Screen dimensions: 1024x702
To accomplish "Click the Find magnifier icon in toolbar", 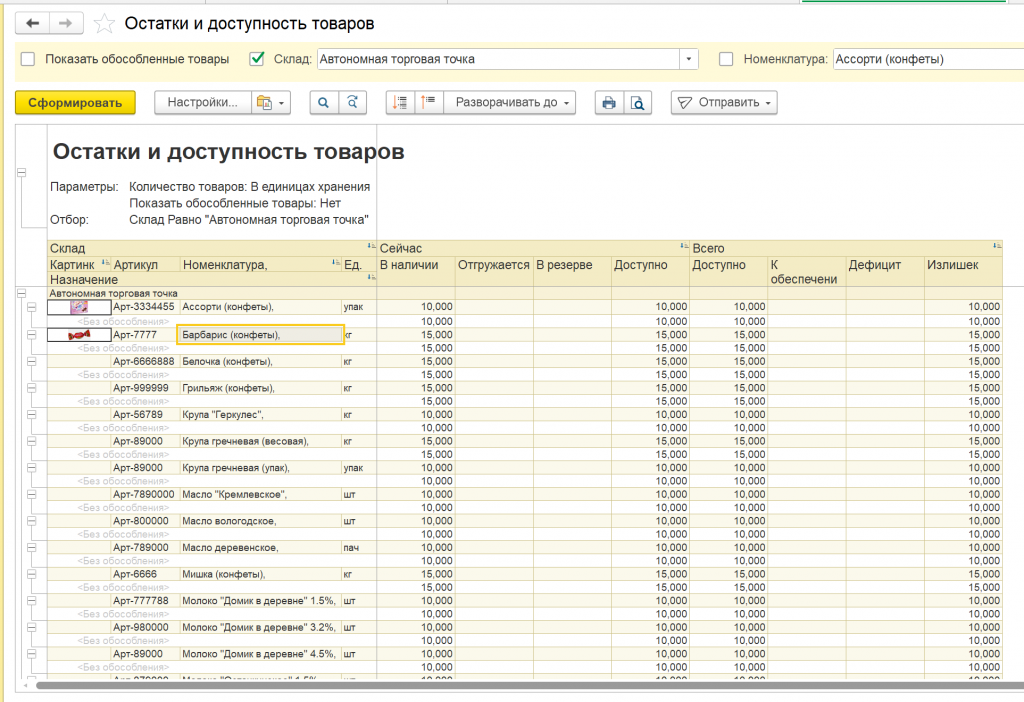I will pos(324,103).
